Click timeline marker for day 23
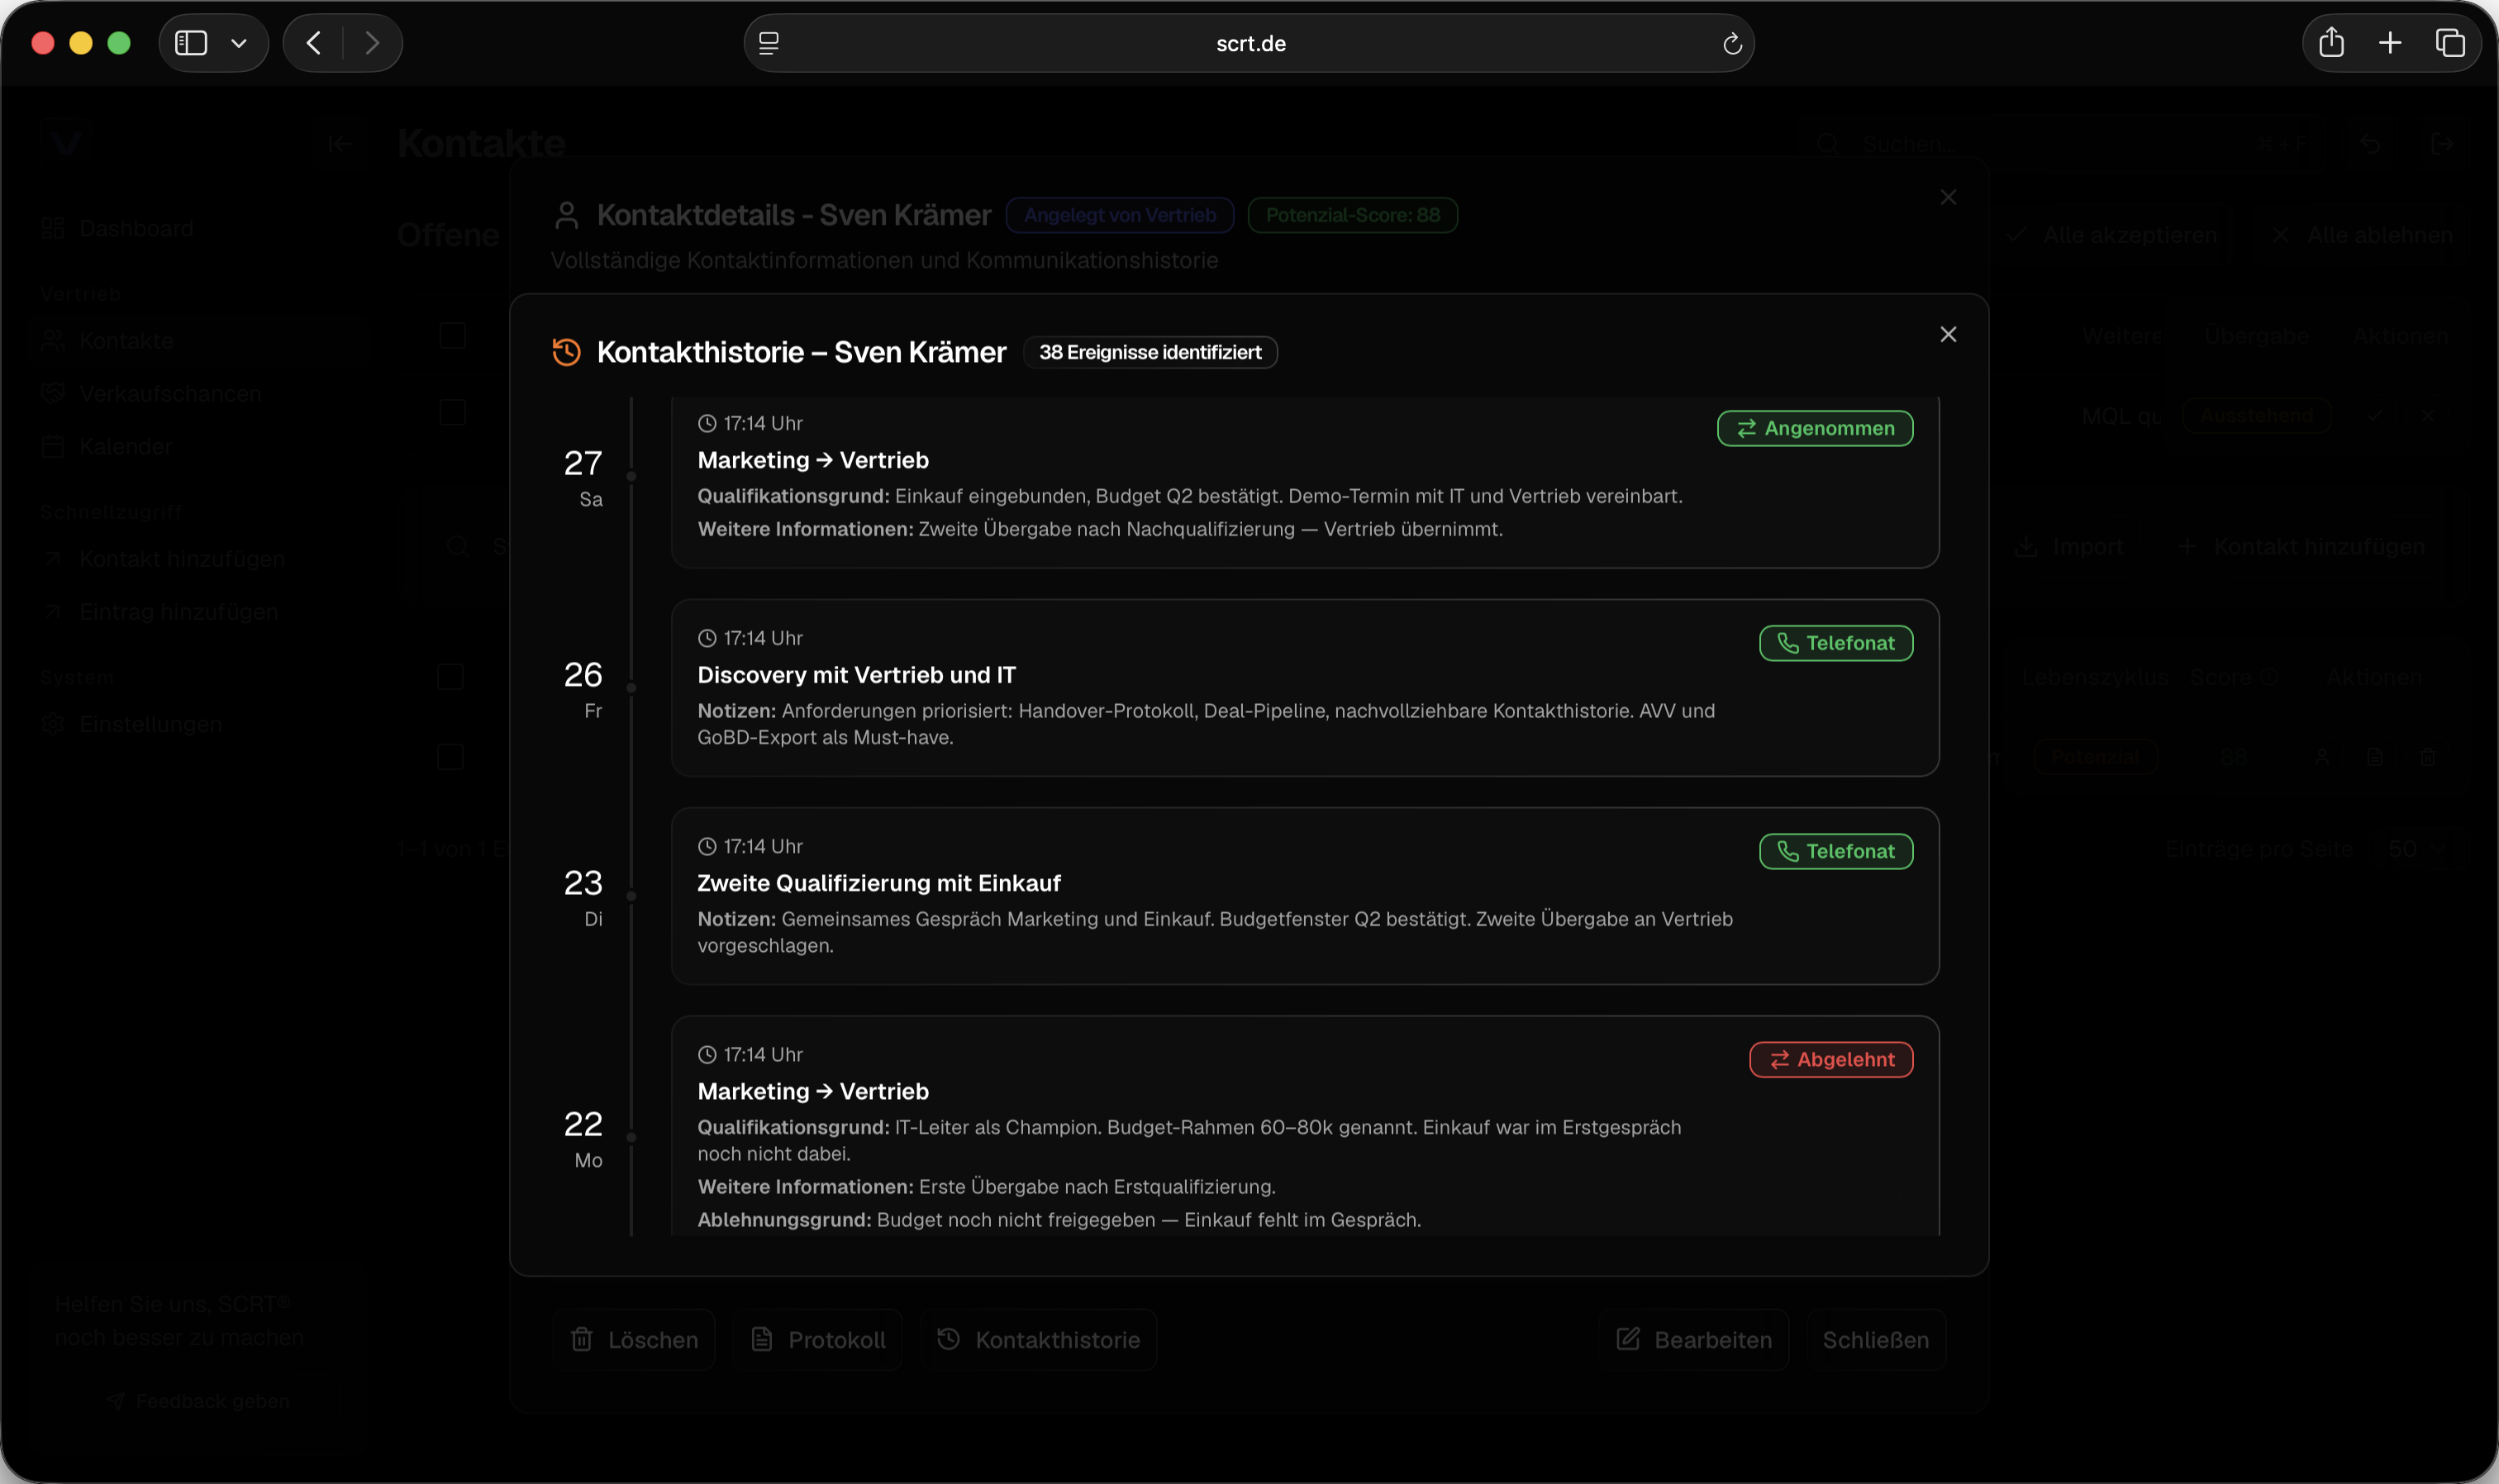This screenshot has width=2499, height=1484. click(x=631, y=896)
